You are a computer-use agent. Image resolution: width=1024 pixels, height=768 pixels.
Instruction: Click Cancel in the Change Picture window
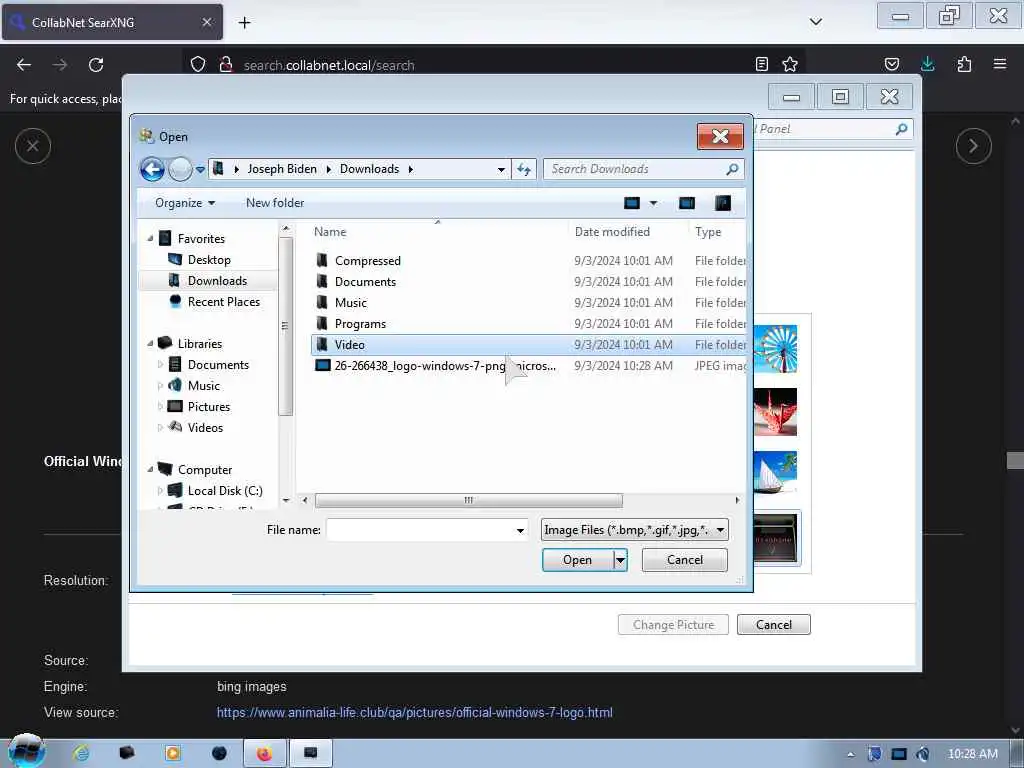click(773, 624)
